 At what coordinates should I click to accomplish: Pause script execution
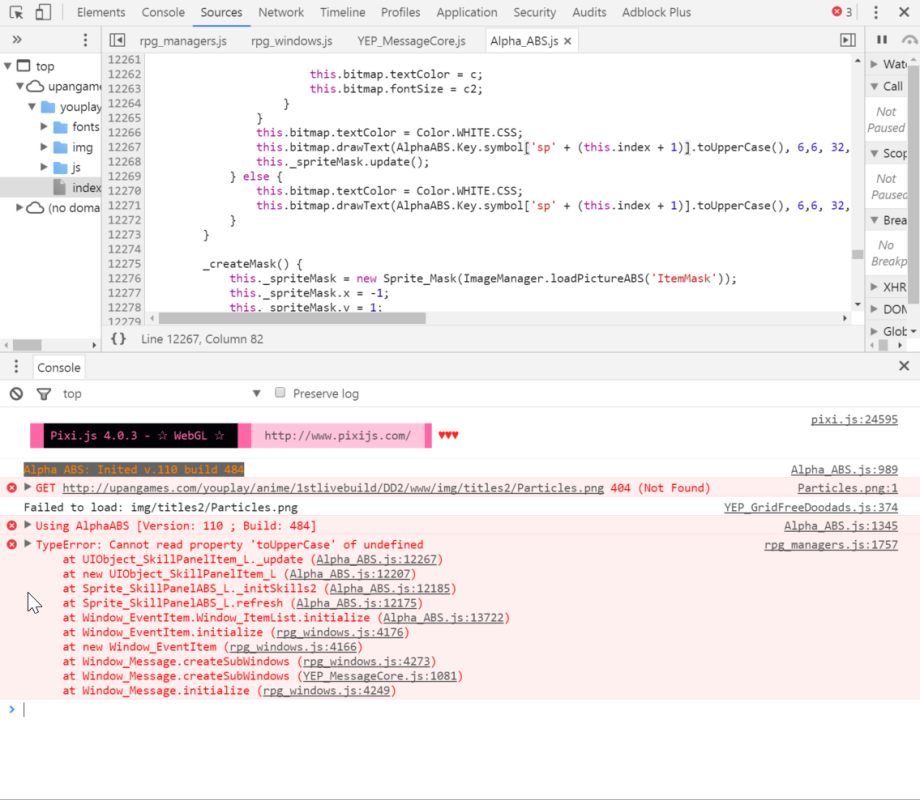[882, 40]
